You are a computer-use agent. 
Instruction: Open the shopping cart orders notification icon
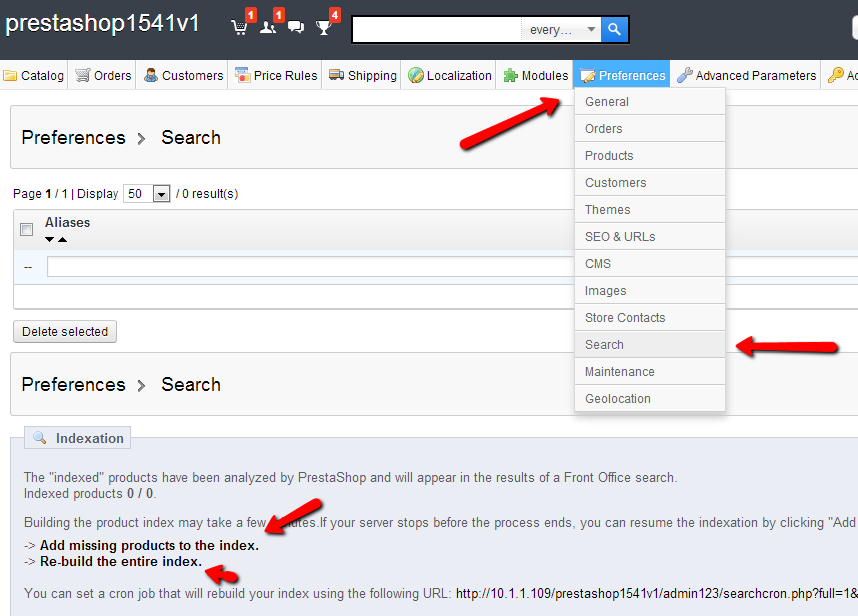click(240, 27)
